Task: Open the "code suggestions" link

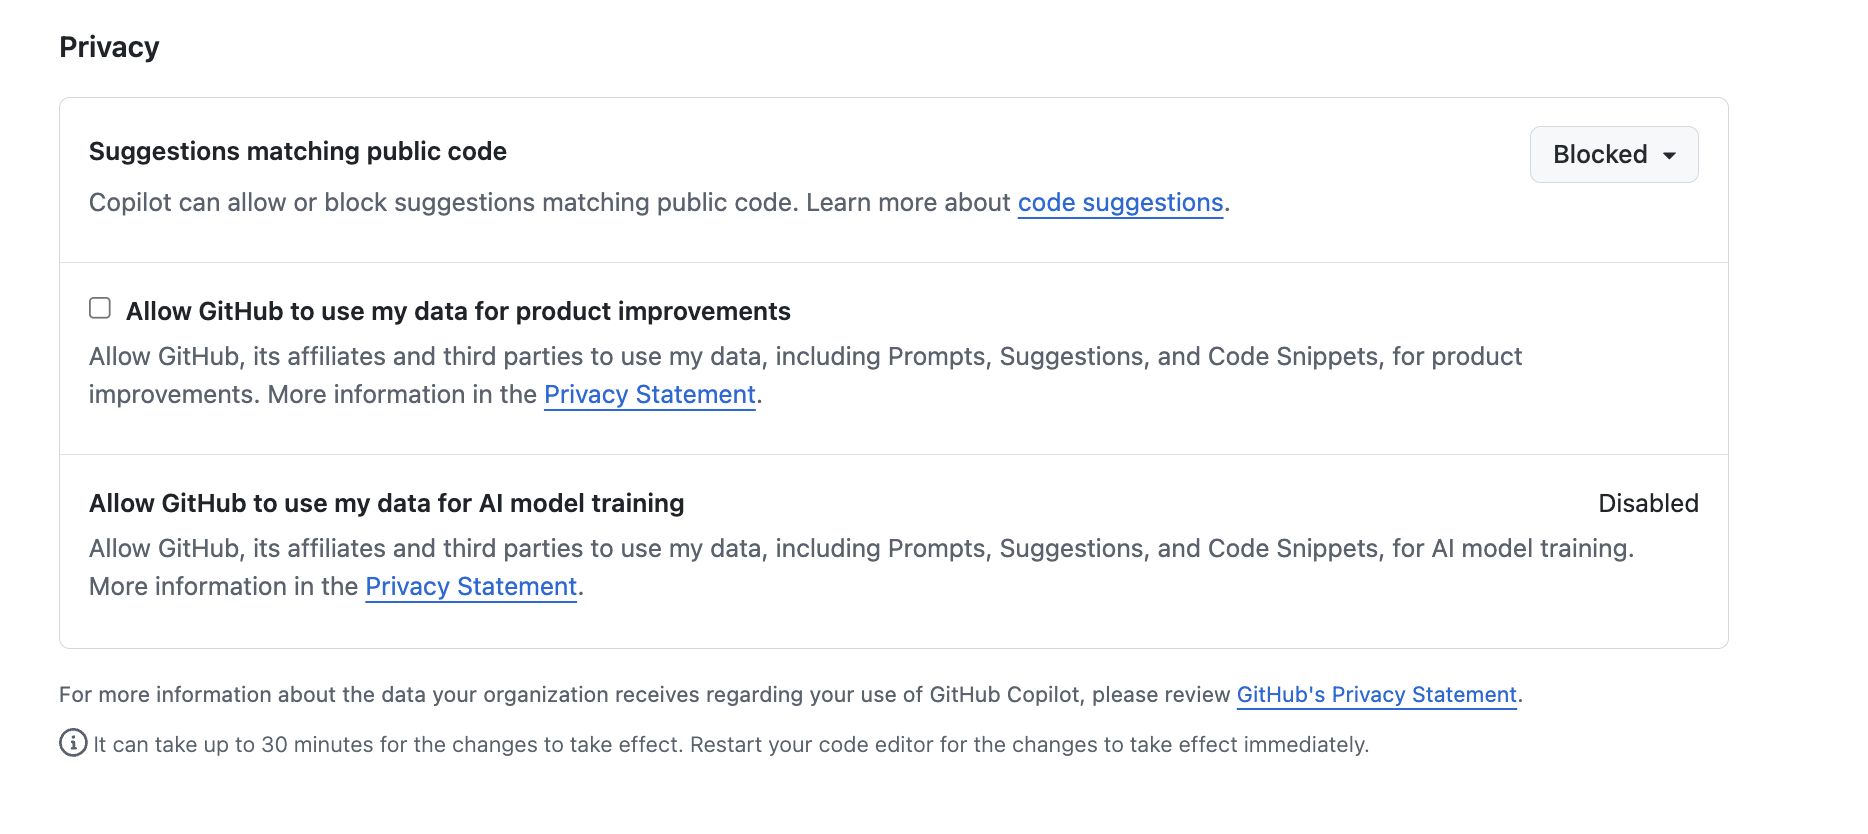Action: coord(1119,202)
